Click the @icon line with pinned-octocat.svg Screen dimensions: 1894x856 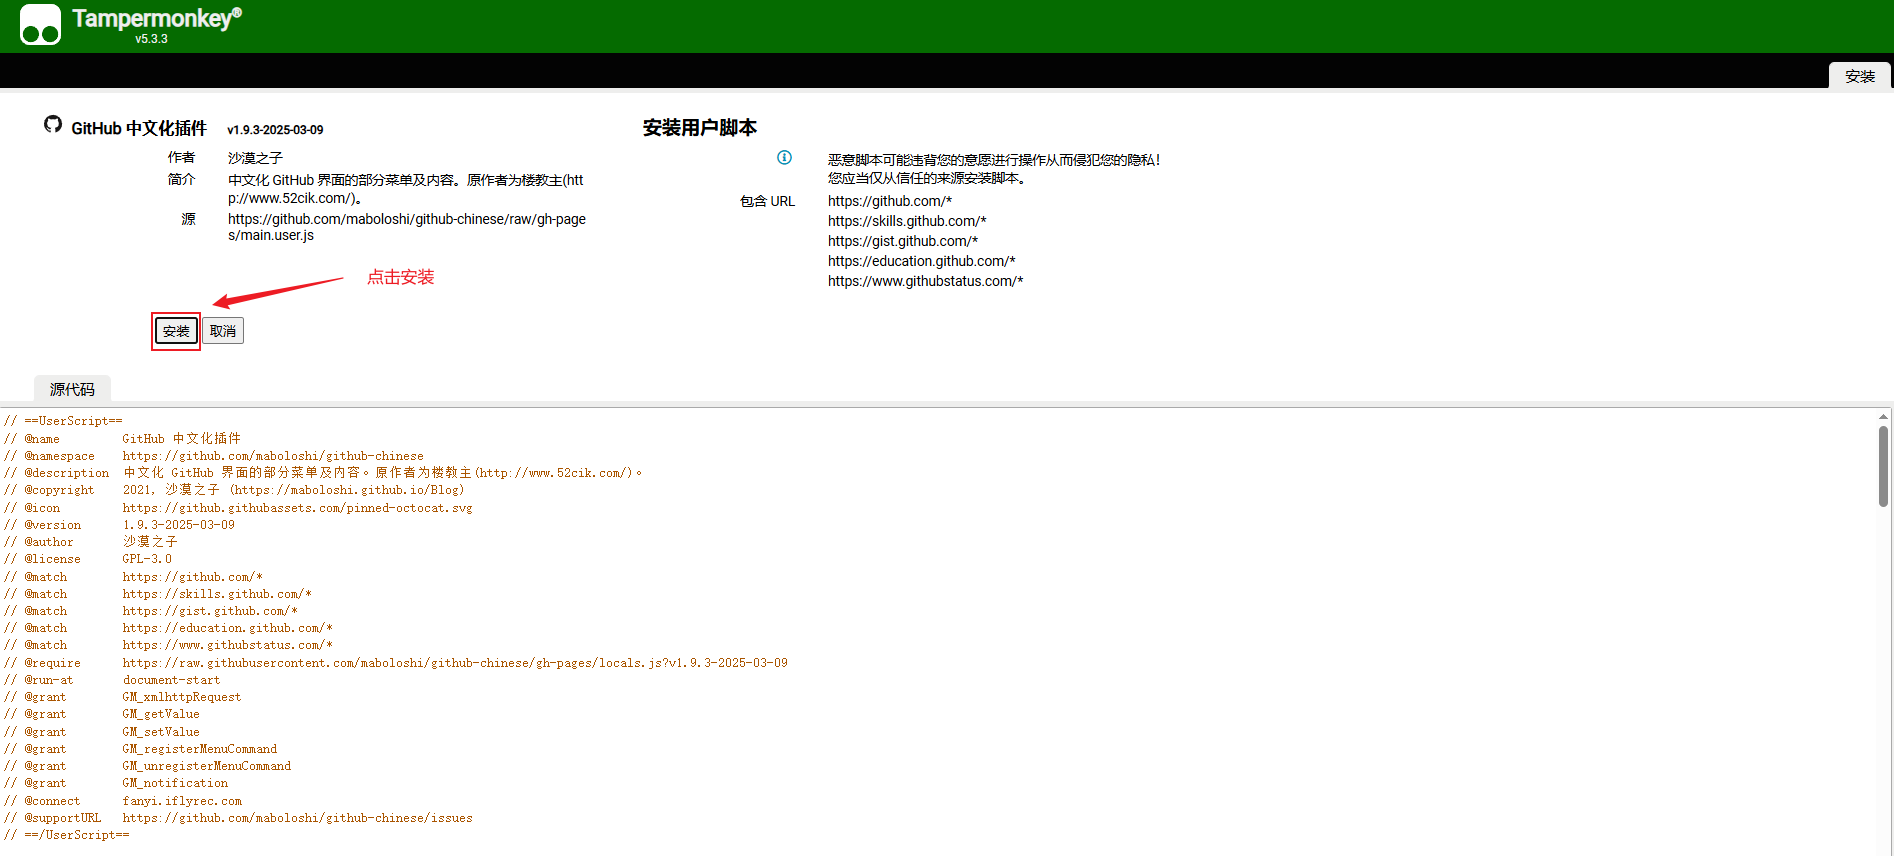[238, 508]
